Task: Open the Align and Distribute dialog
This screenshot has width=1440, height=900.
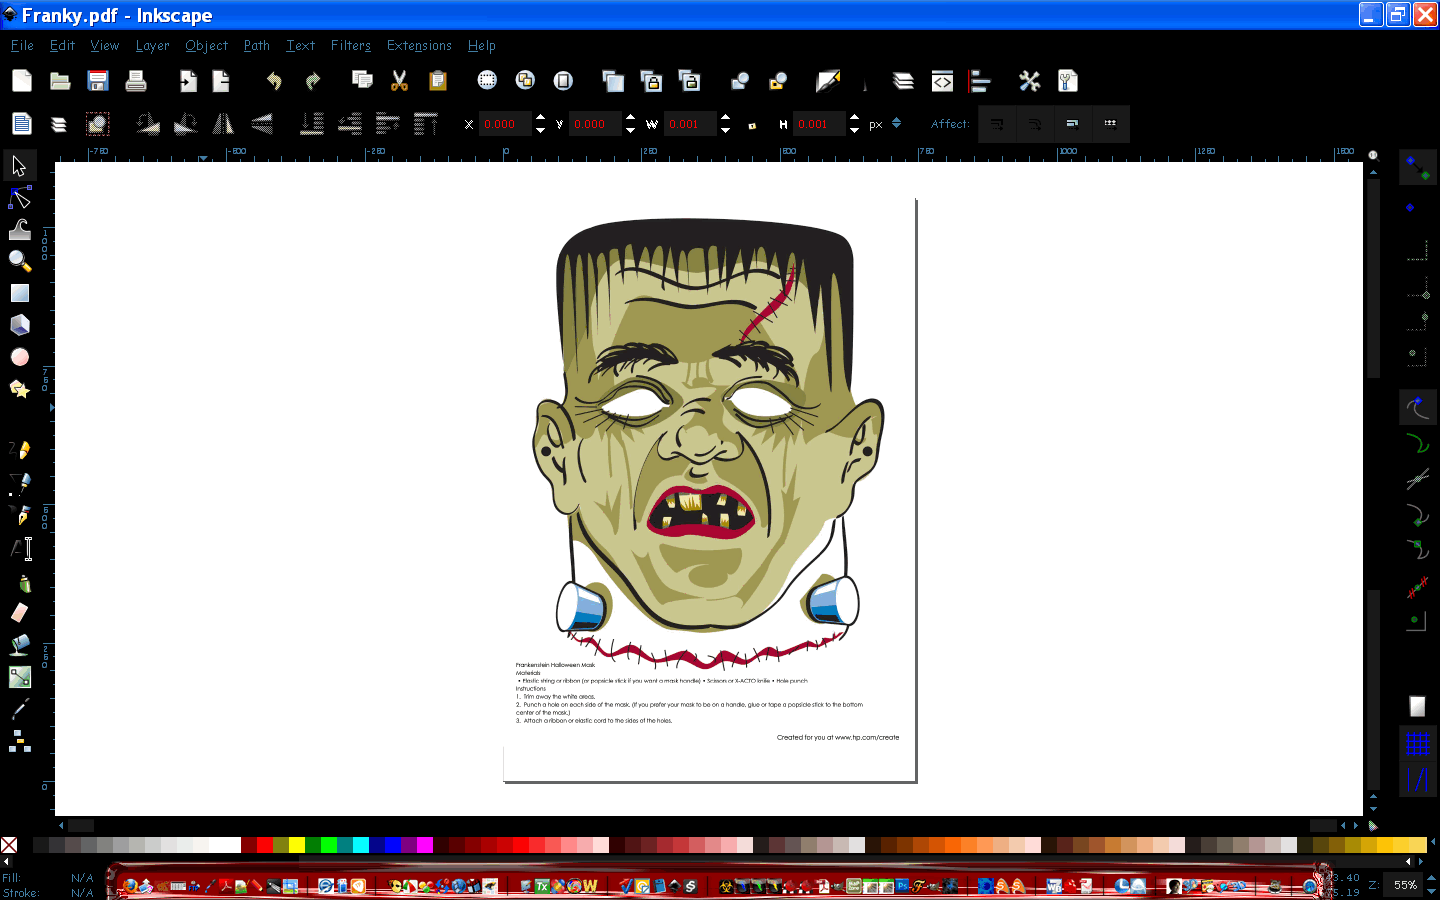Action: [x=980, y=81]
